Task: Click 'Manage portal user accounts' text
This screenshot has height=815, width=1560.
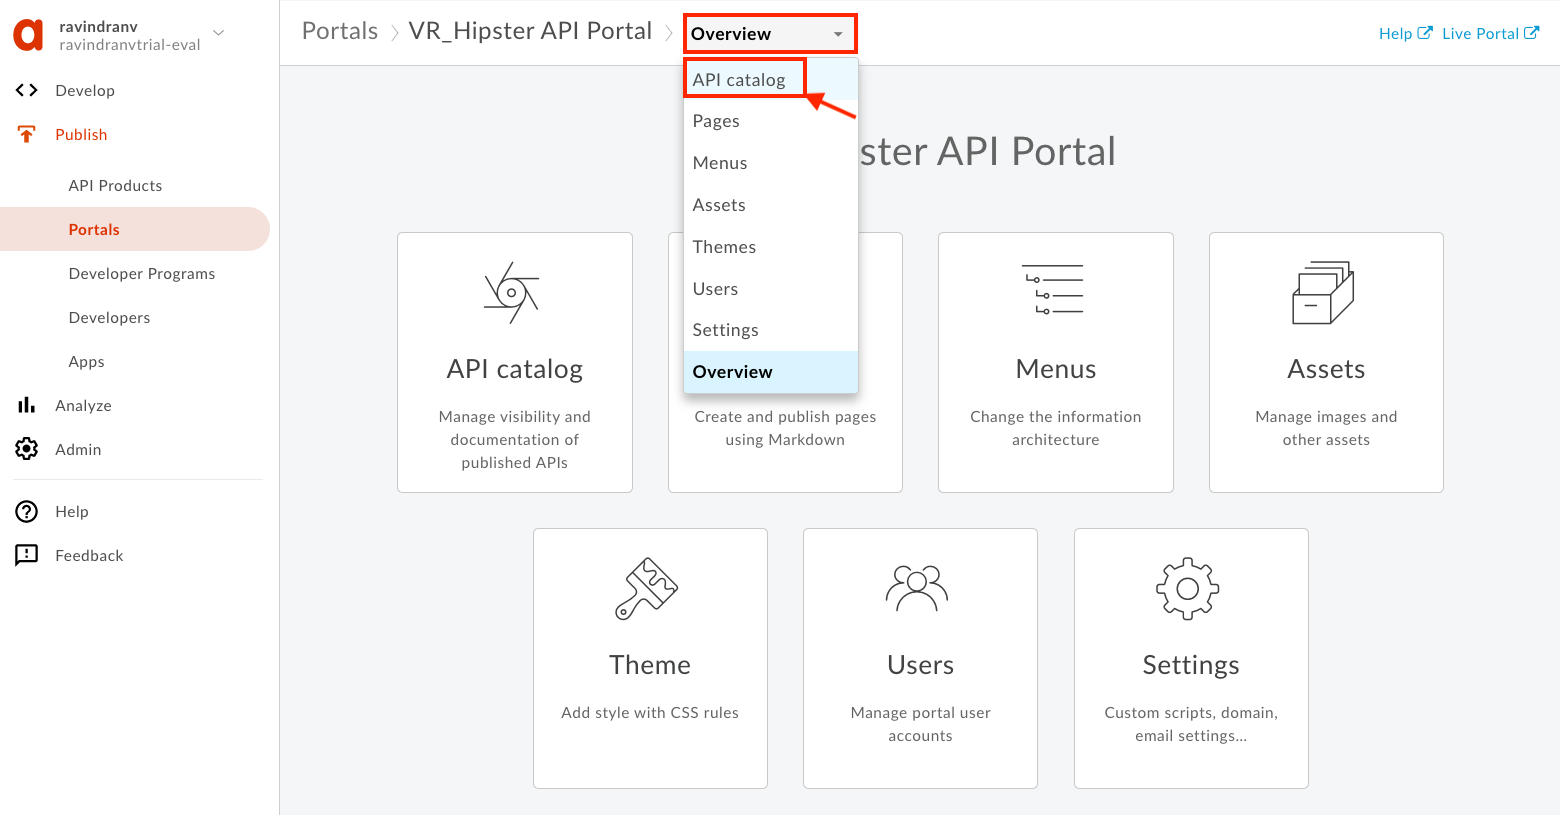Action: 921,724
